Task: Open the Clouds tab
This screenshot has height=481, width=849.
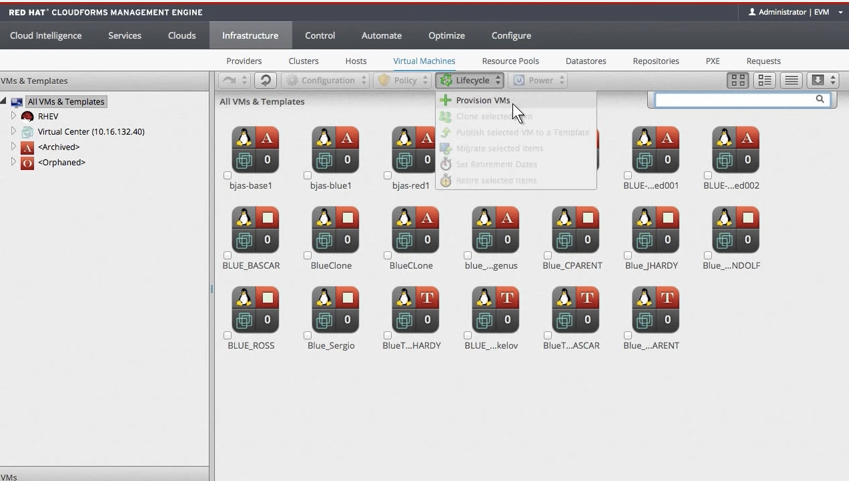Action: pyautogui.click(x=181, y=35)
